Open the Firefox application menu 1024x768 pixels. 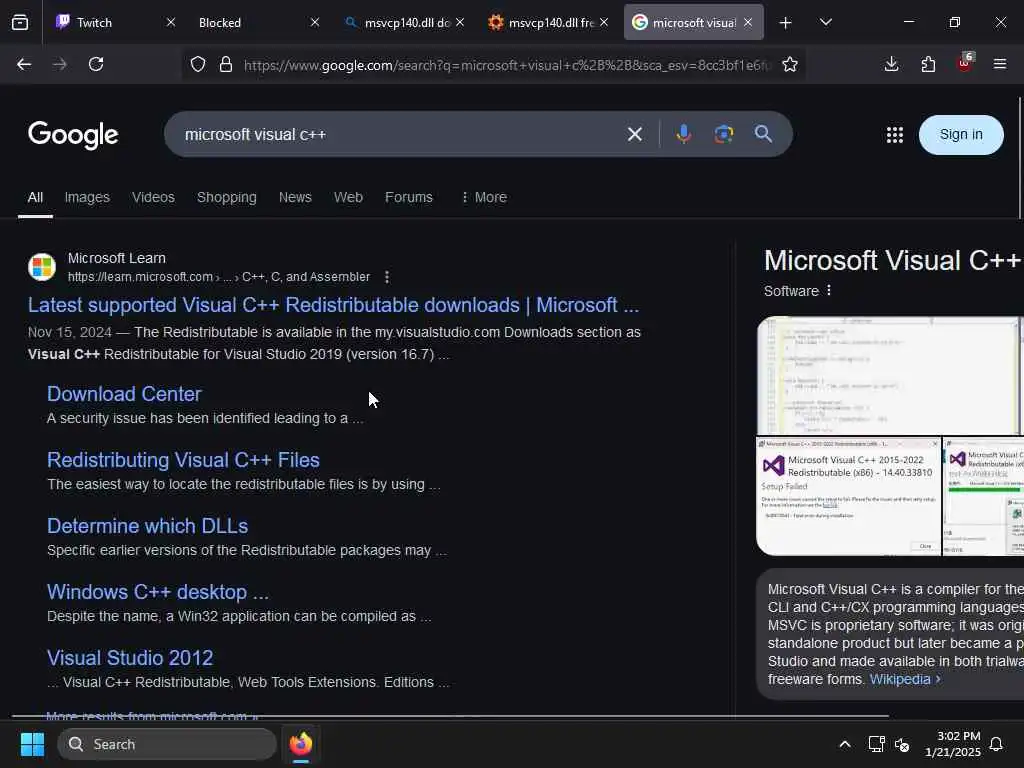tap(1000, 64)
